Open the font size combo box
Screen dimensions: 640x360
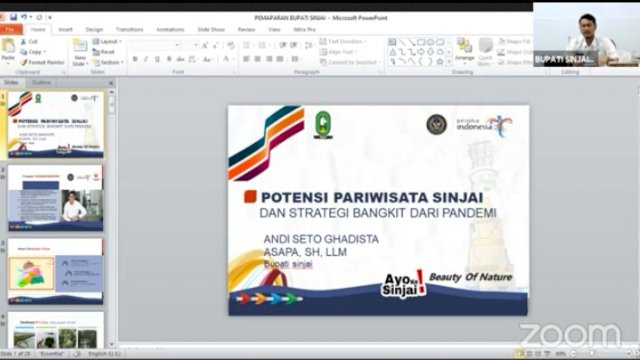point(190,45)
